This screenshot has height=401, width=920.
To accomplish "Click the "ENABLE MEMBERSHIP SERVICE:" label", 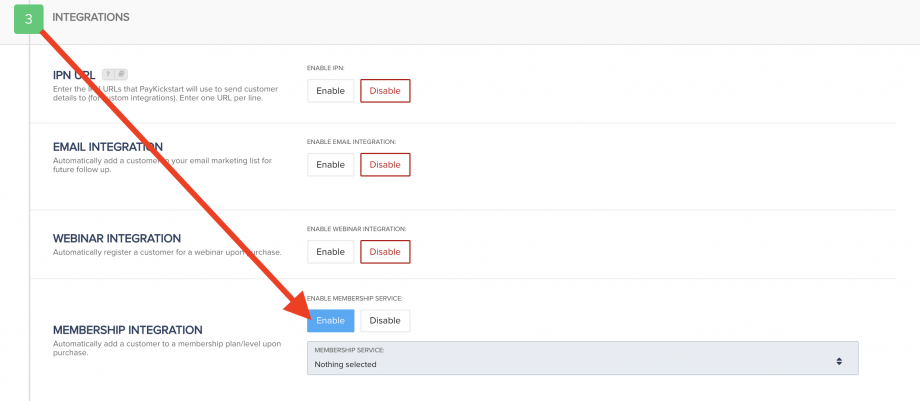I will 354,298.
